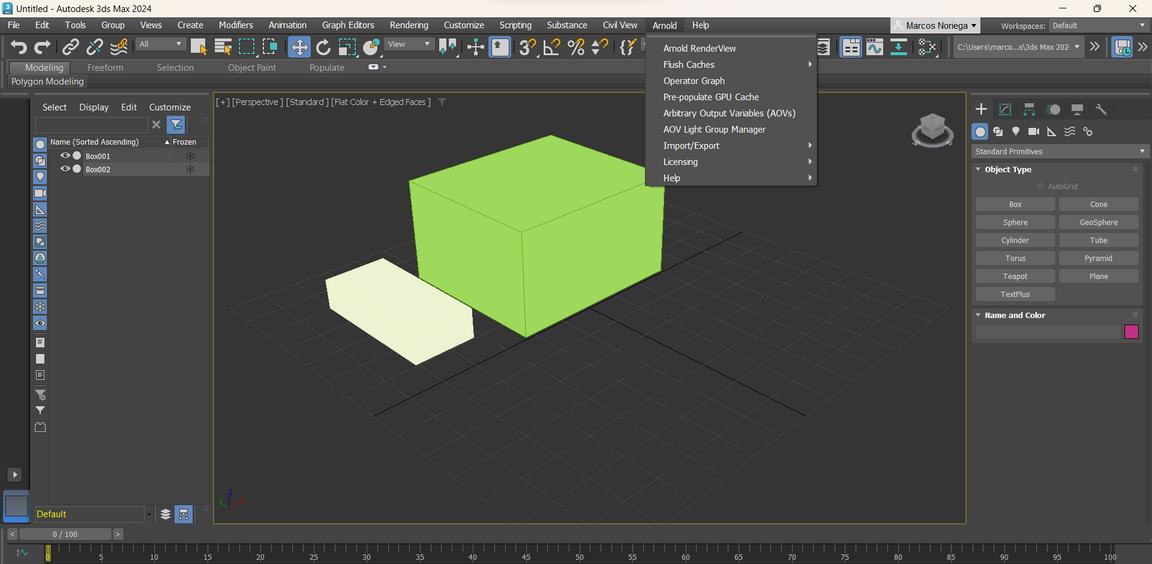Select the Select and Rotate tool
Image resolution: width=1152 pixels, height=564 pixels.
323,47
